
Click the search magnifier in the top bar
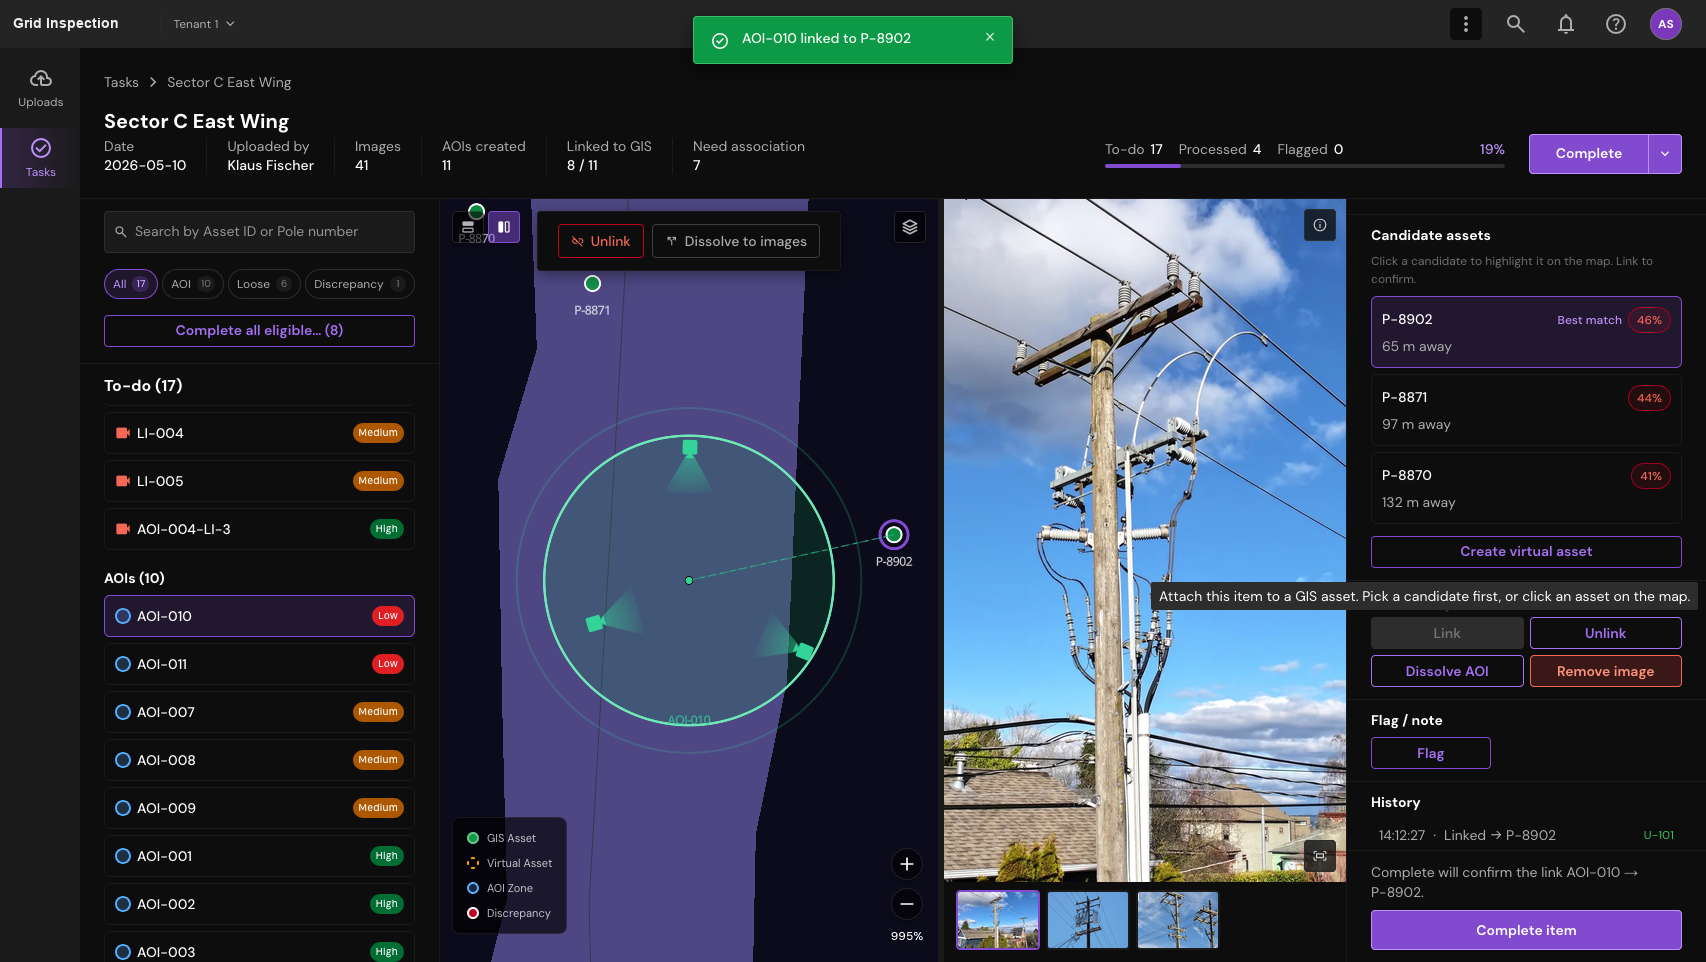pyautogui.click(x=1516, y=24)
